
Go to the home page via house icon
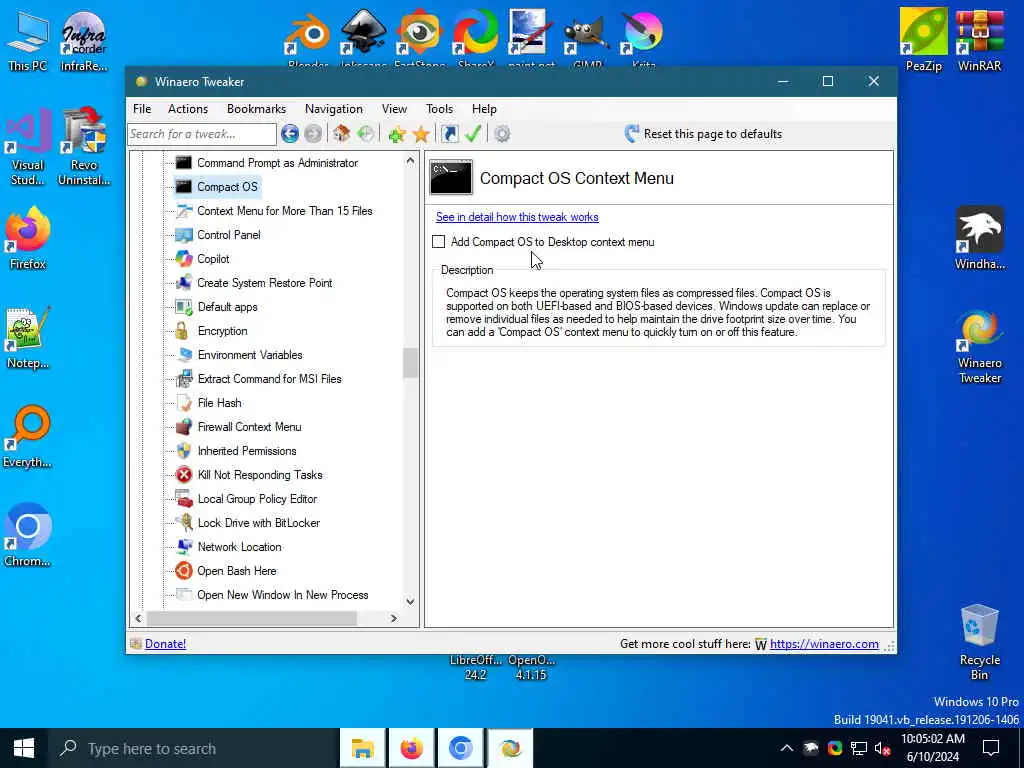click(342, 134)
